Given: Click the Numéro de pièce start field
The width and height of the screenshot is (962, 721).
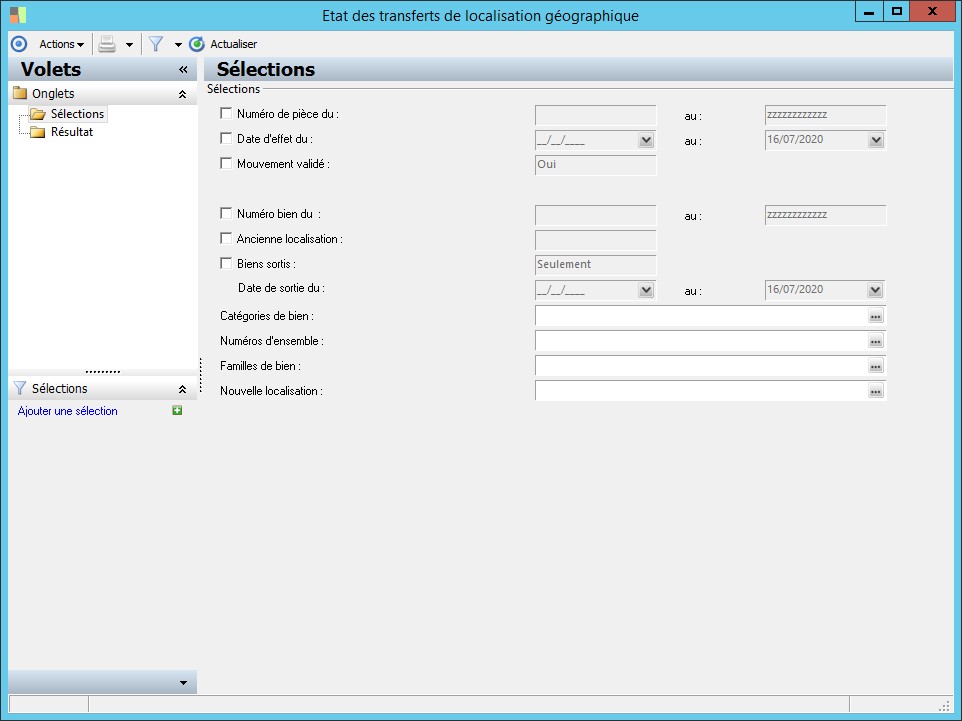Looking at the screenshot, I should [595, 115].
